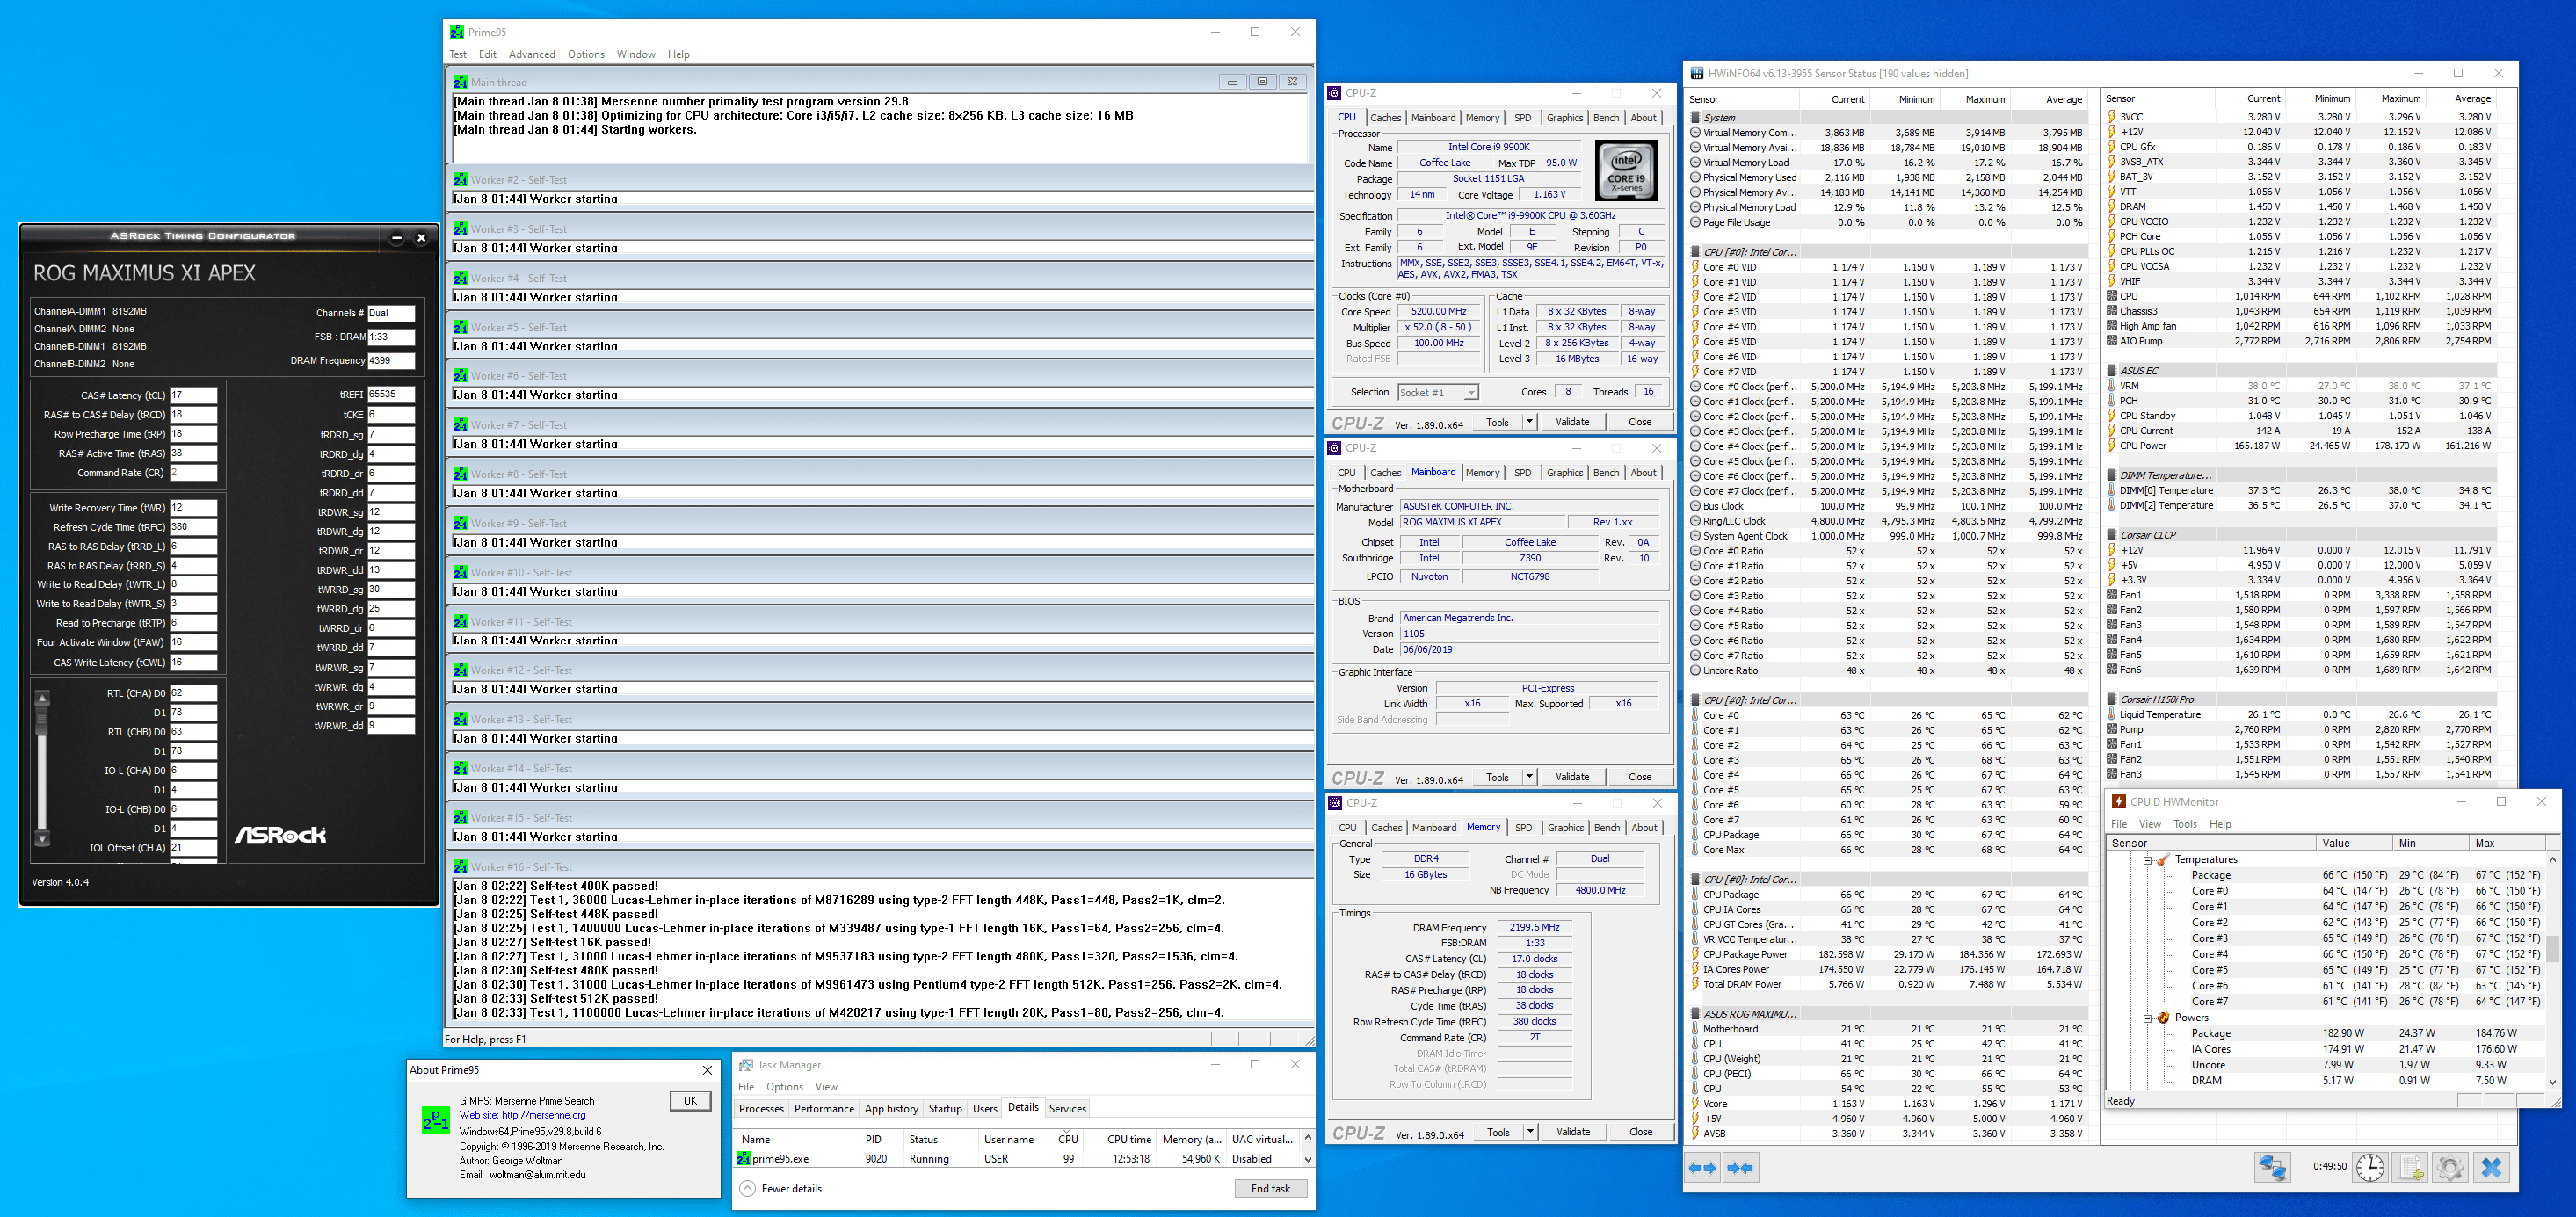Click the HWiNFO64 title bar icon

[x=1697, y=74]
